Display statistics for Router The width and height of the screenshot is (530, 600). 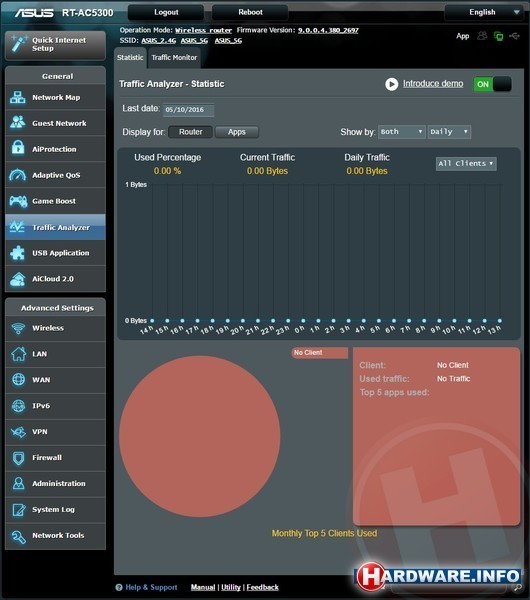(190, 132)
